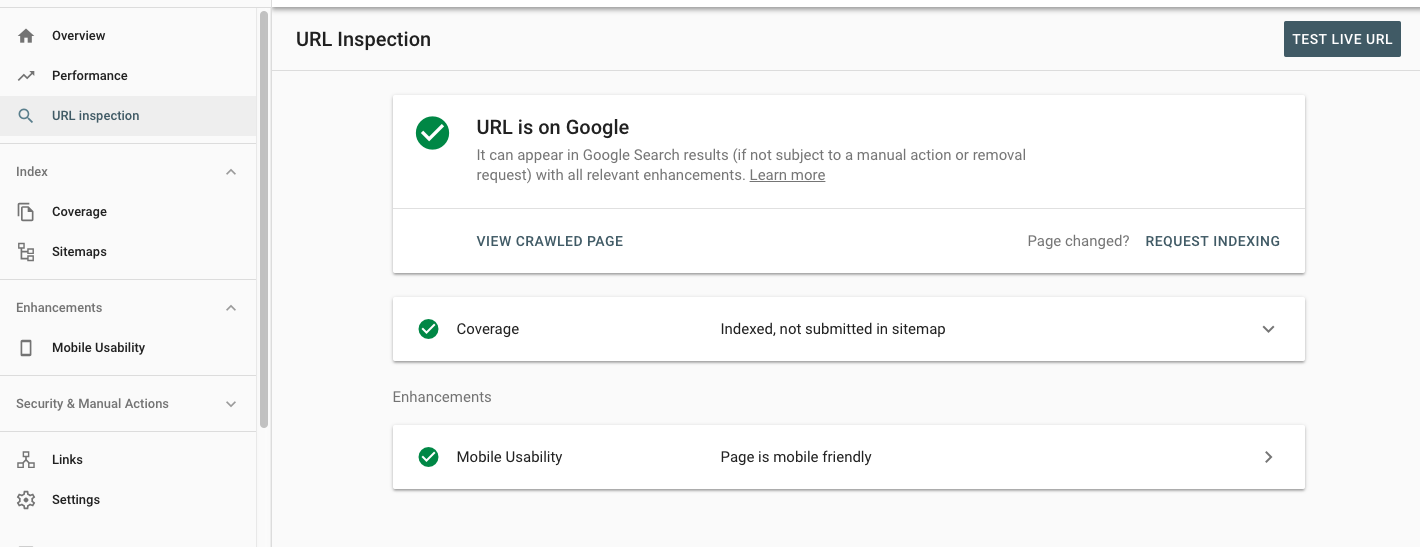Open VIEW CRAWLED PAGE
This screenshot has height=547, width=1420.
point(550,241)
